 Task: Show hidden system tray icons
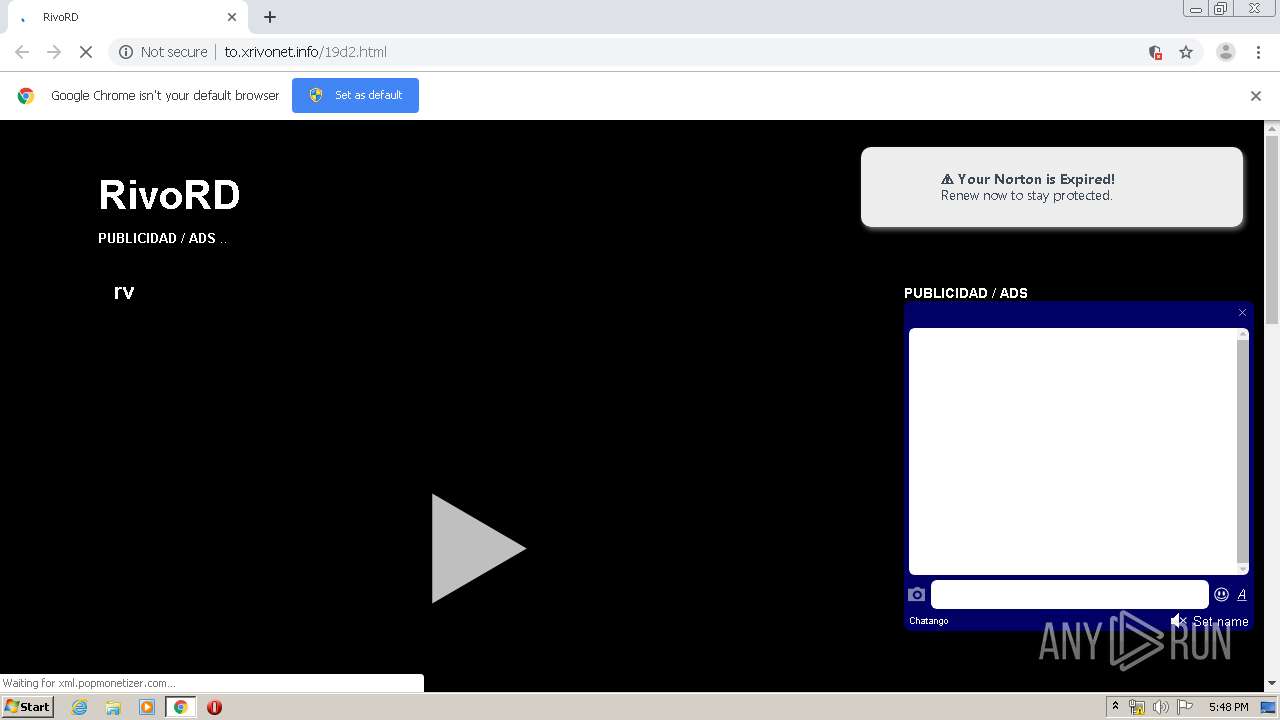pyautogui.click(x=1115, y=707)
